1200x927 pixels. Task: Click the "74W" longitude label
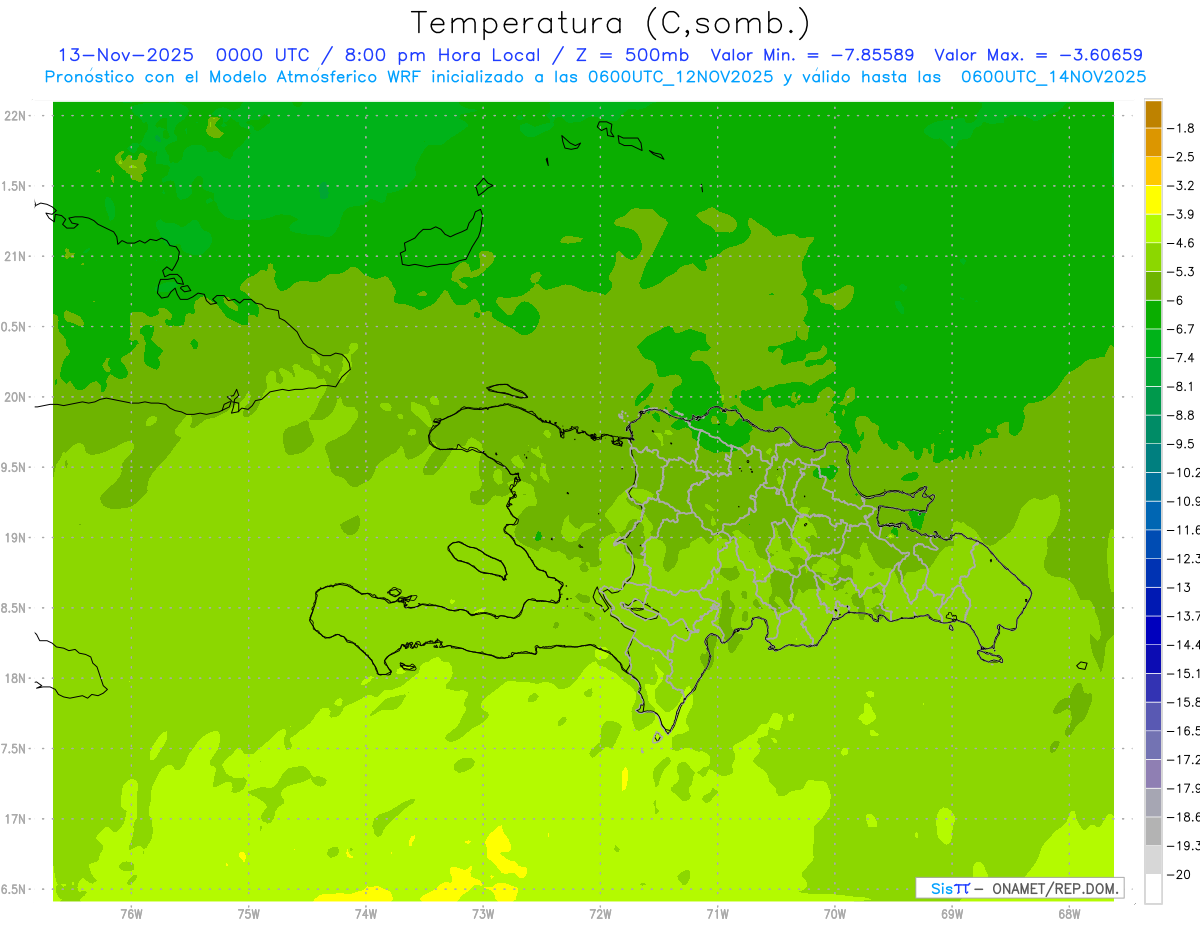coord(366,913)
